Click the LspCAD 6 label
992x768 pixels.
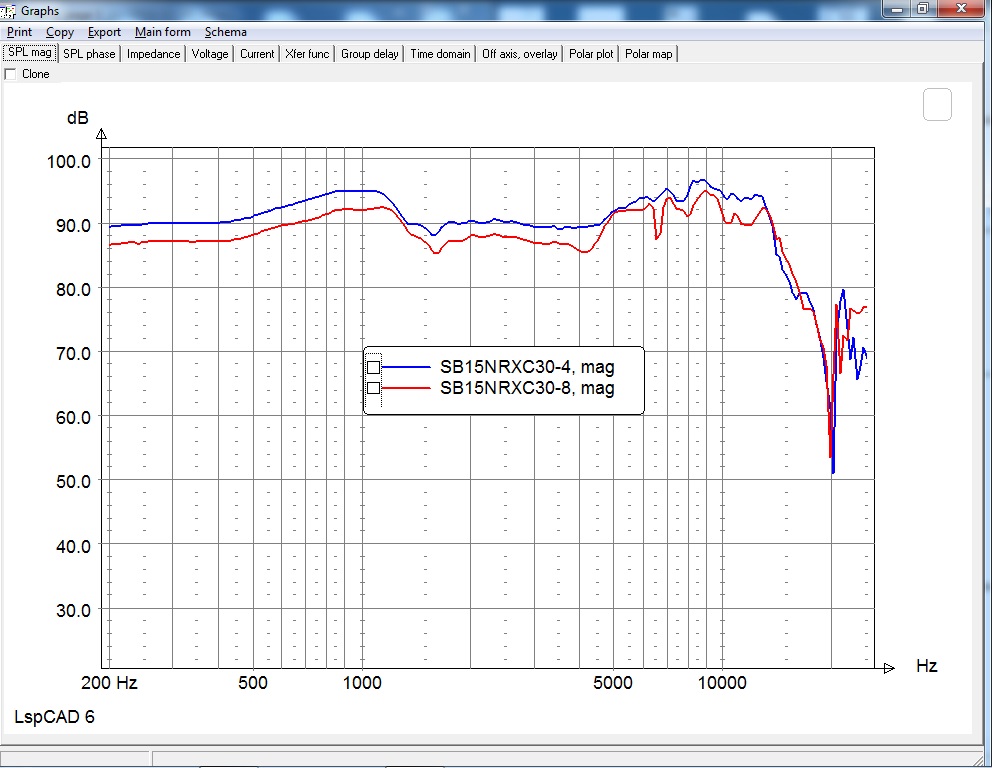pos(54,717)
